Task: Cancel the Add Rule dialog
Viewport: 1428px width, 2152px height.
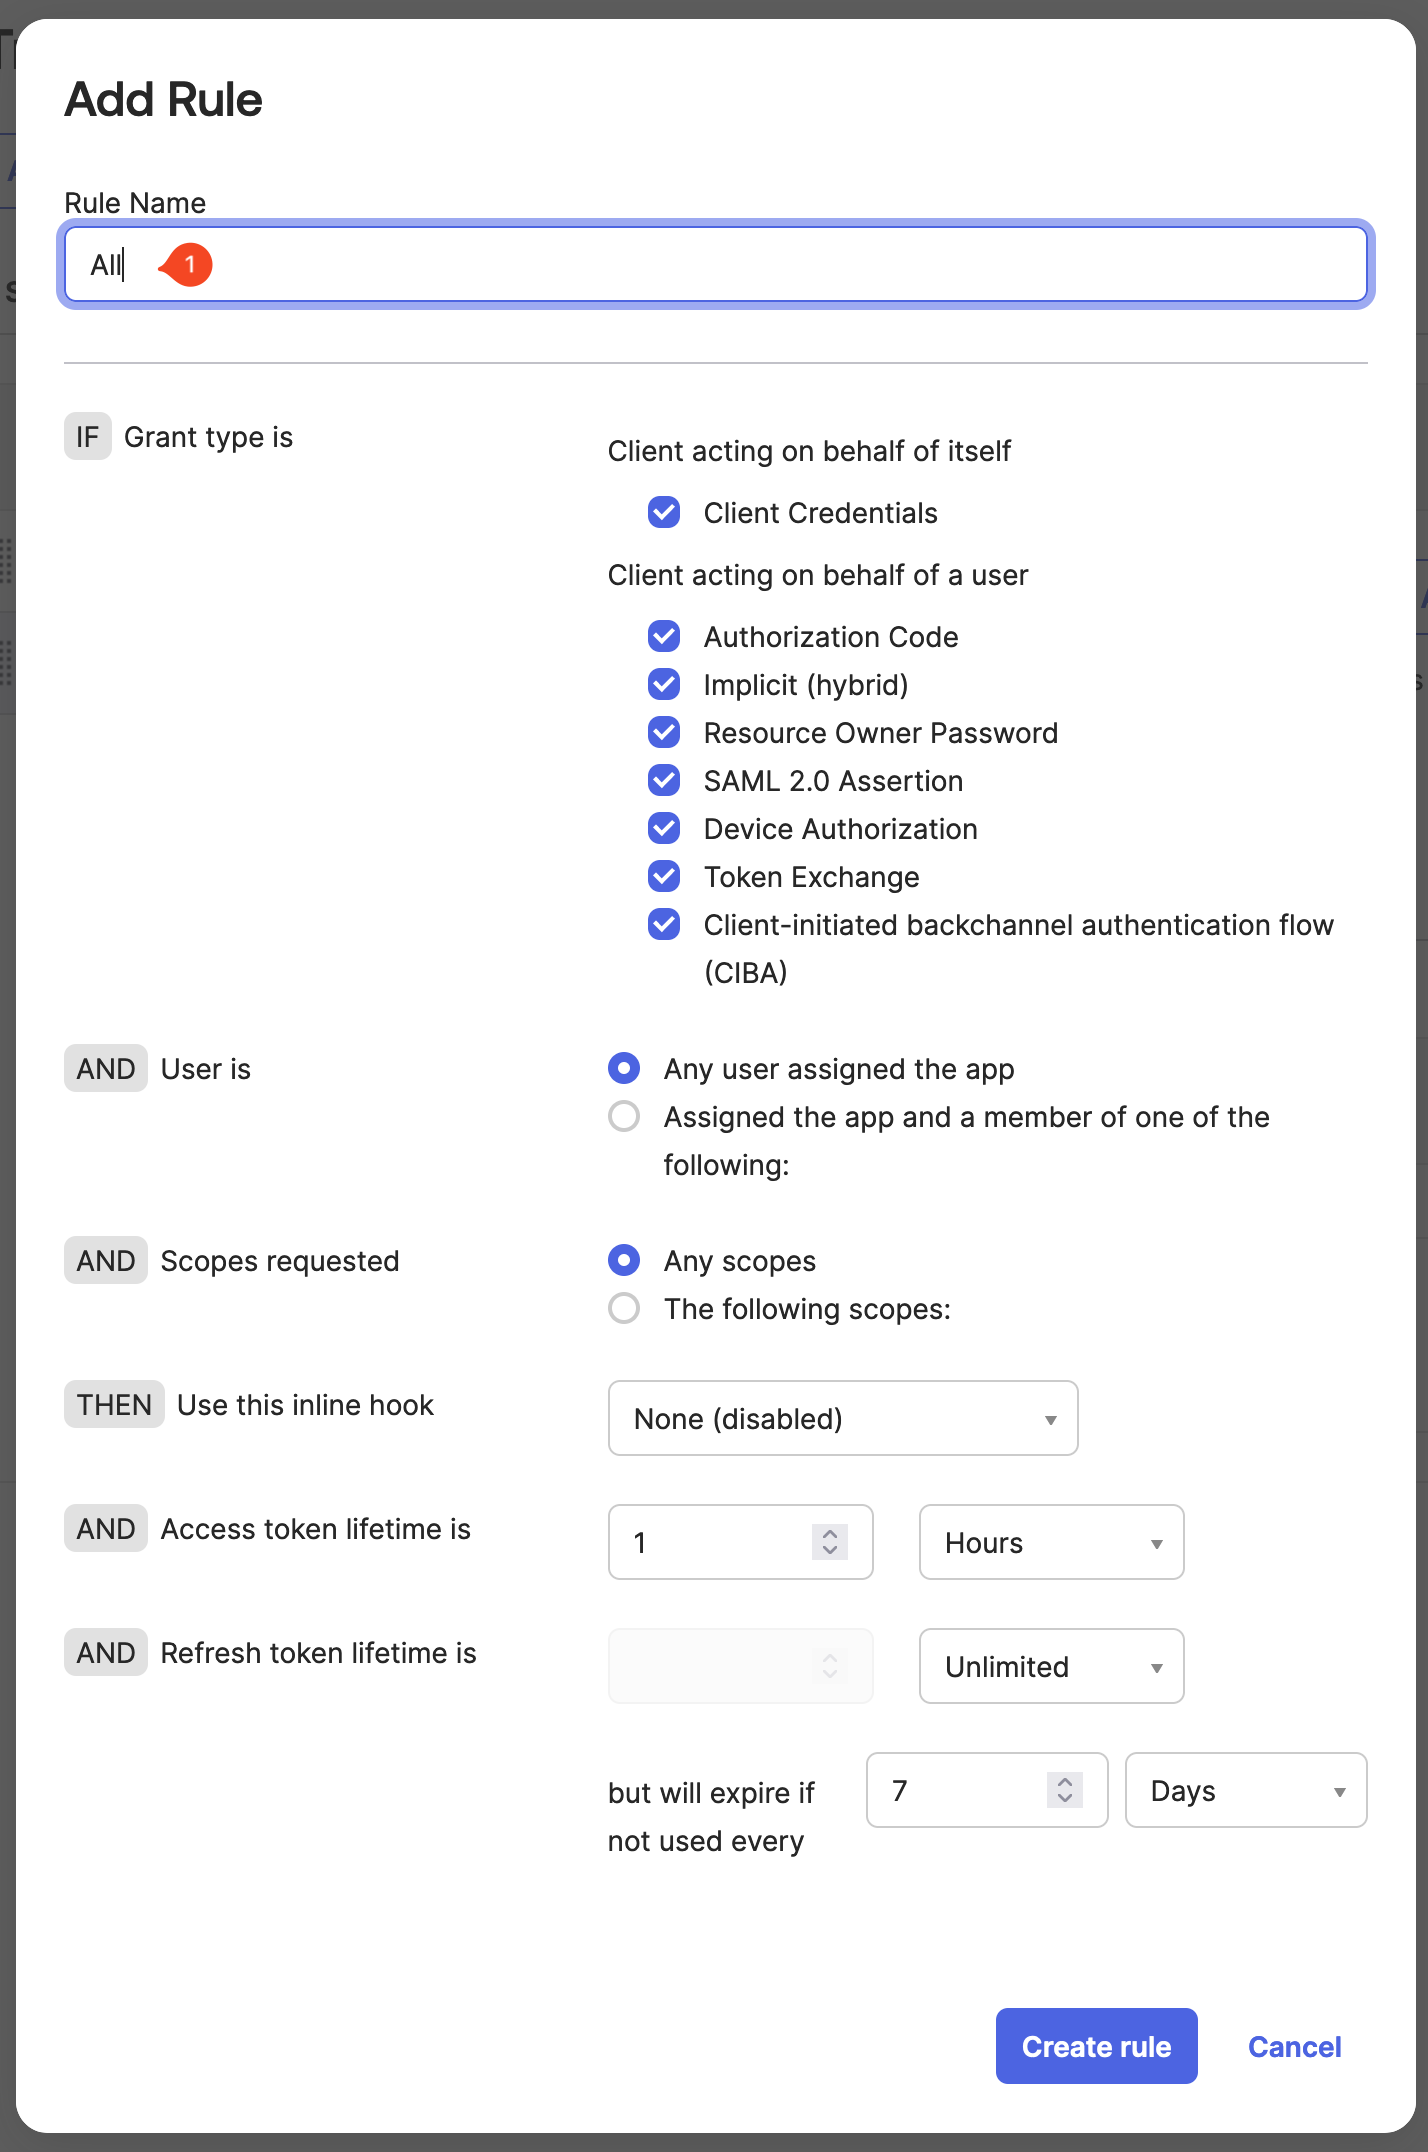Action: point(1294,2046)
